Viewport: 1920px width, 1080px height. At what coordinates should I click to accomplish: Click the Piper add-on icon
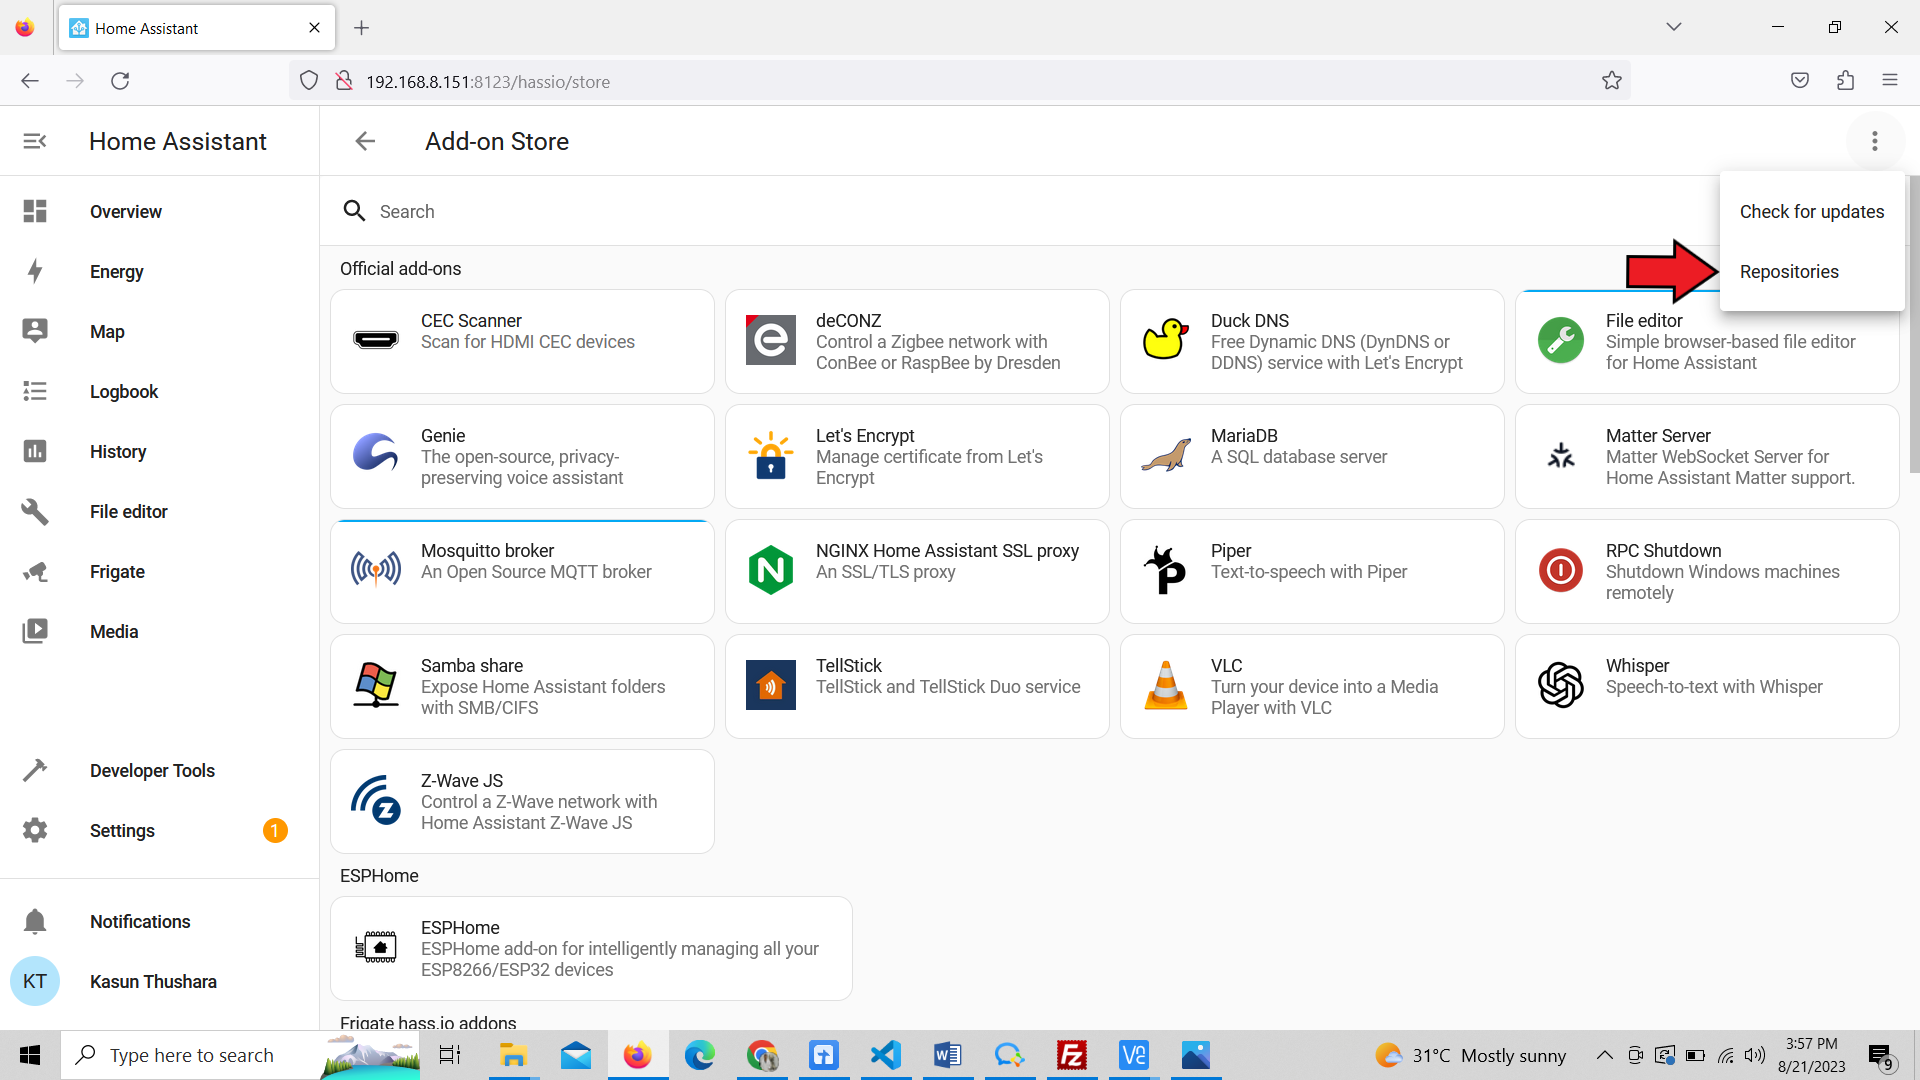pos(1165,570)
